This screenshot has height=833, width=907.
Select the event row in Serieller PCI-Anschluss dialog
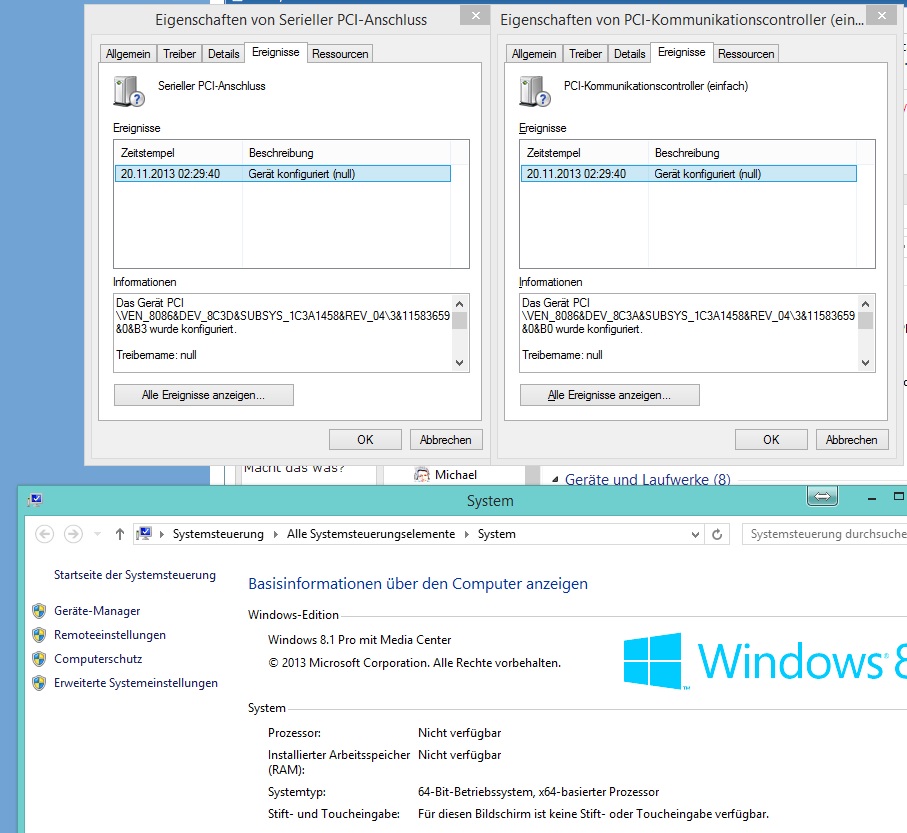pyautogui.click(x=283, y=174)
